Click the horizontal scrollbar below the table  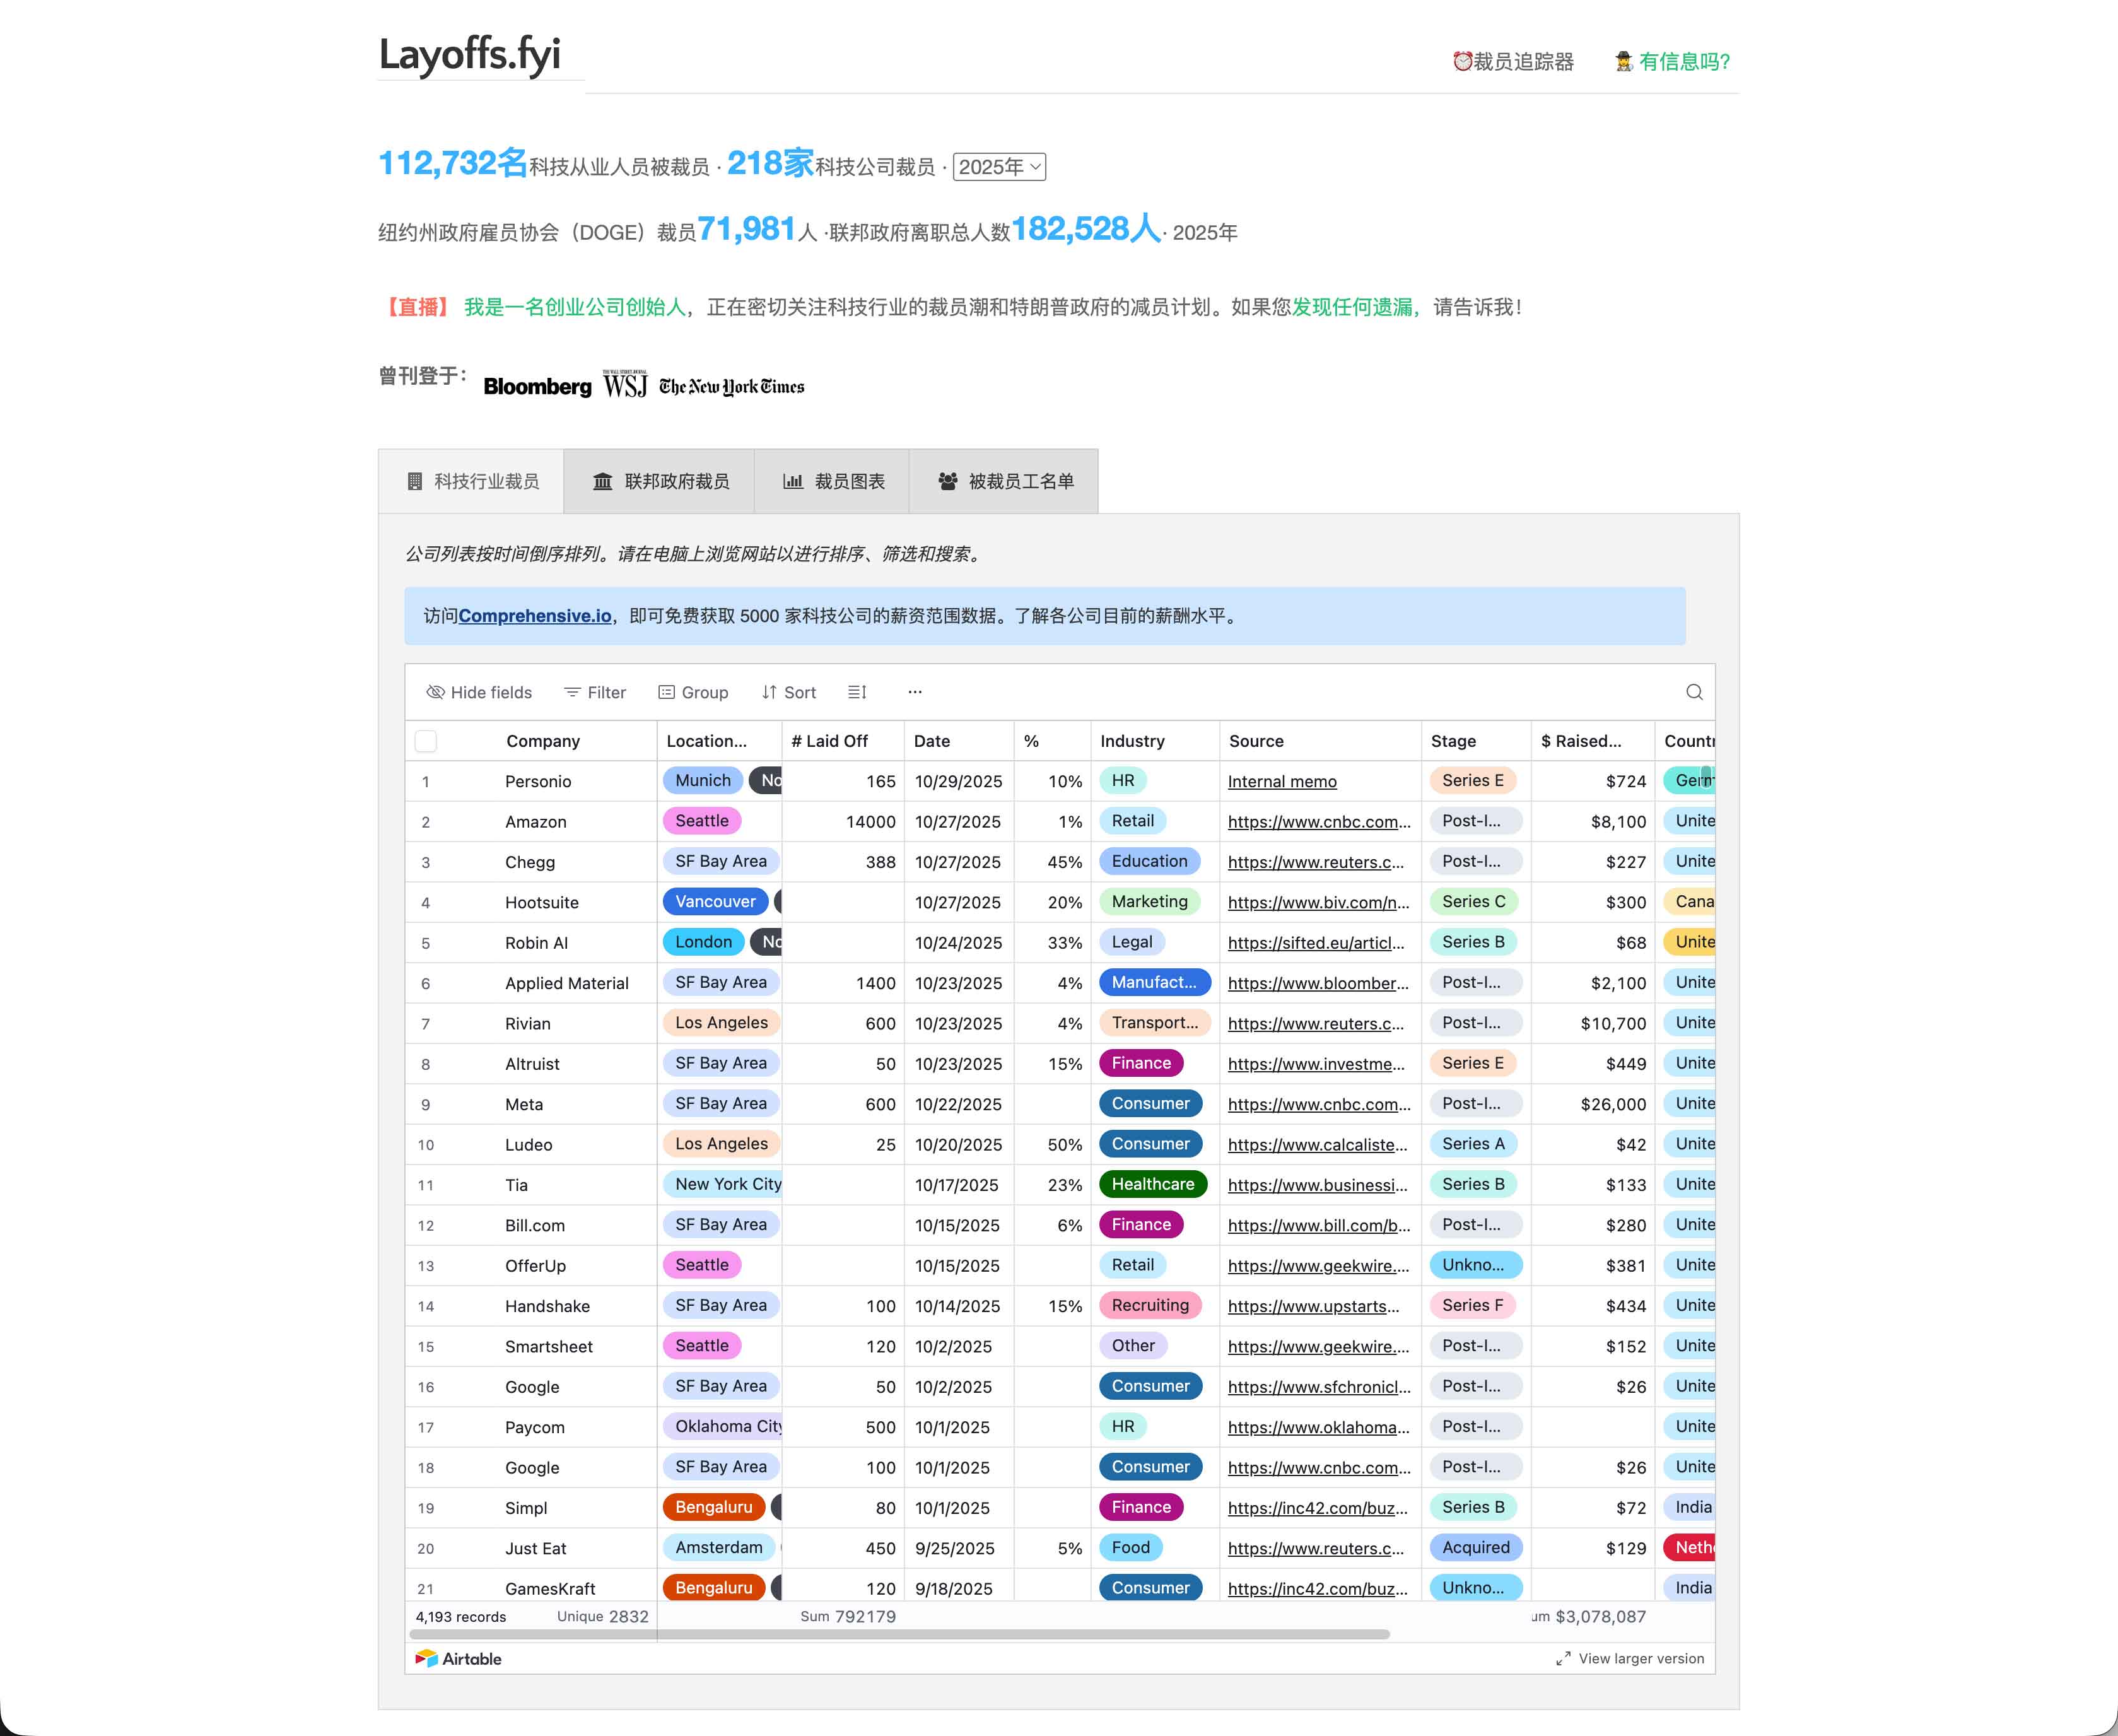pos(900,1634)
